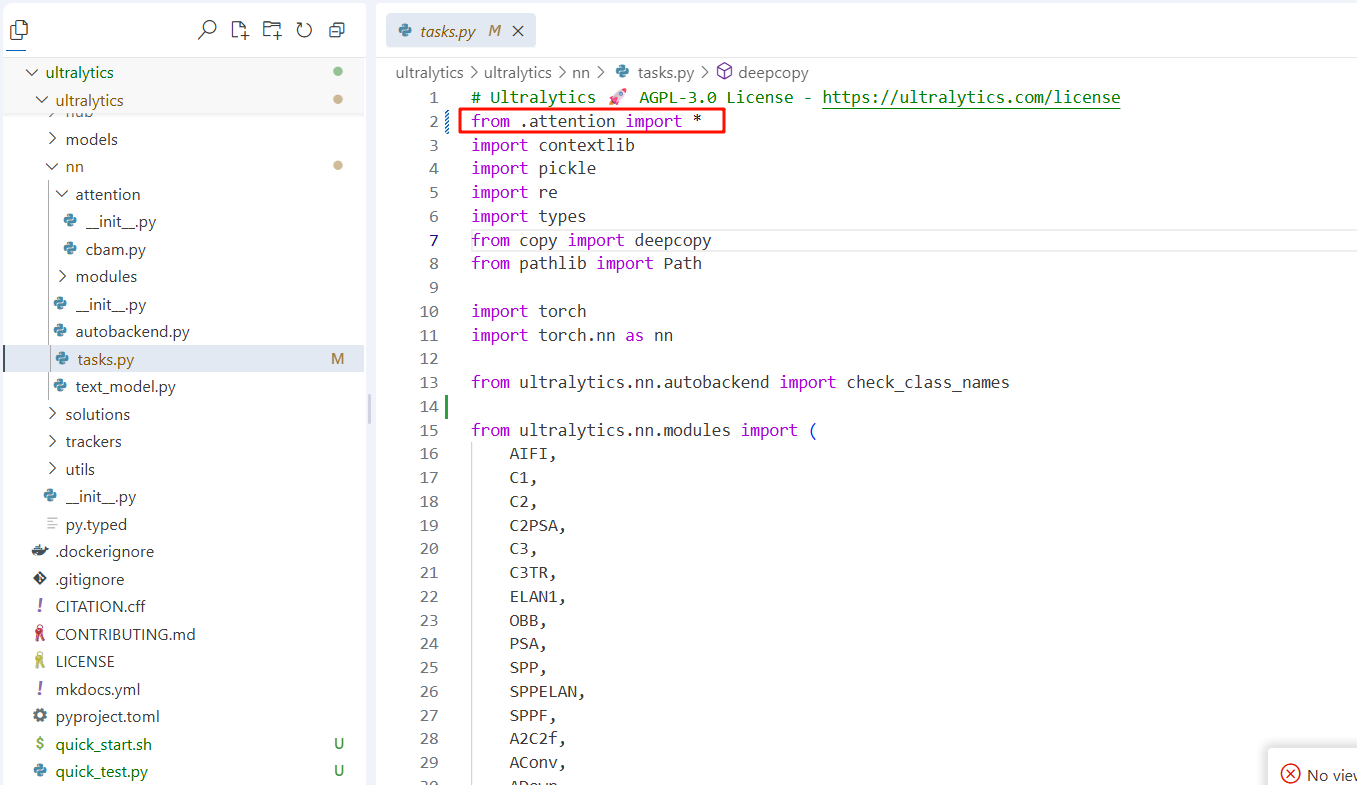Create a new file with toolbar icon
The image size is (1357, 785).
click(240, 30)
